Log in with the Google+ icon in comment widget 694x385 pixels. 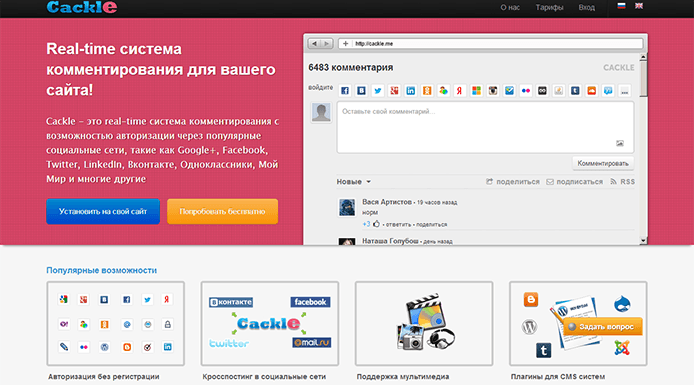[x=394, y=91]
